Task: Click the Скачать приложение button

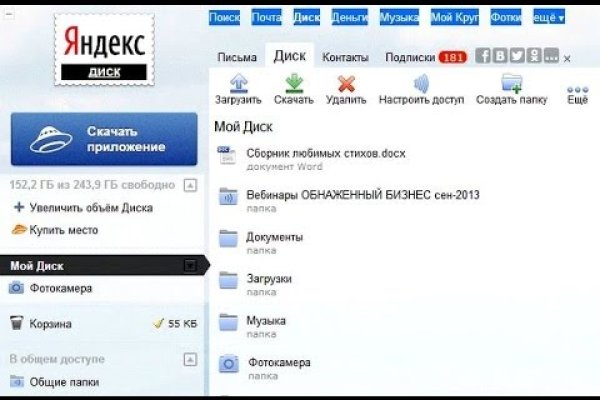Action: [x=104, y=139]
